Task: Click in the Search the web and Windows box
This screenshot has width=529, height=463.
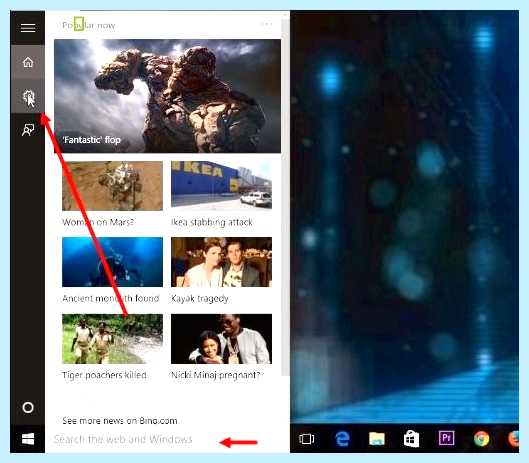Action: coord(167,439)
